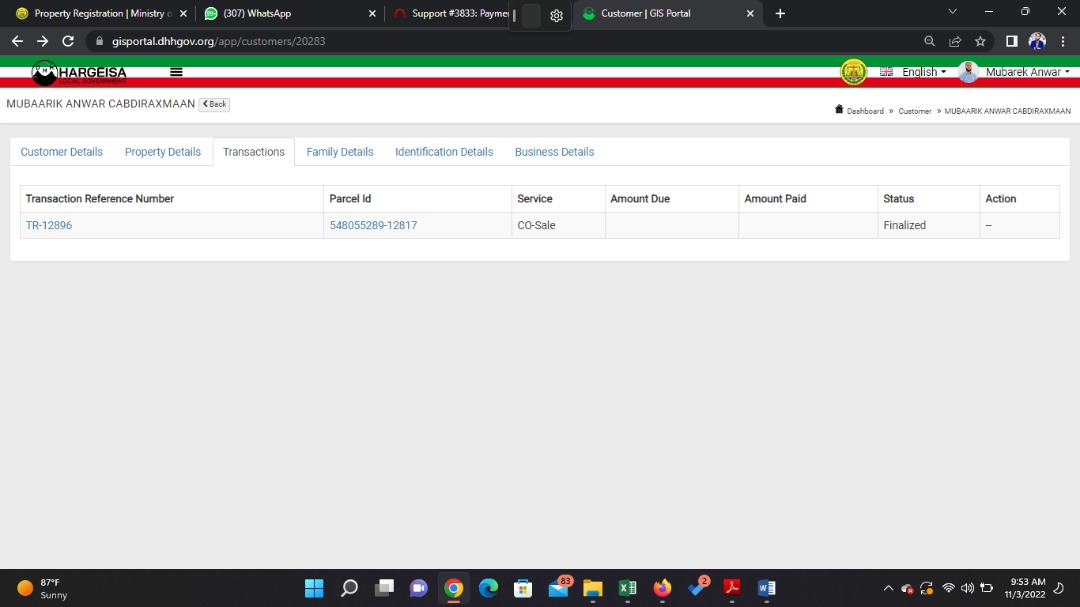
Task: Show hidden system tray icons
Action: 888,588
